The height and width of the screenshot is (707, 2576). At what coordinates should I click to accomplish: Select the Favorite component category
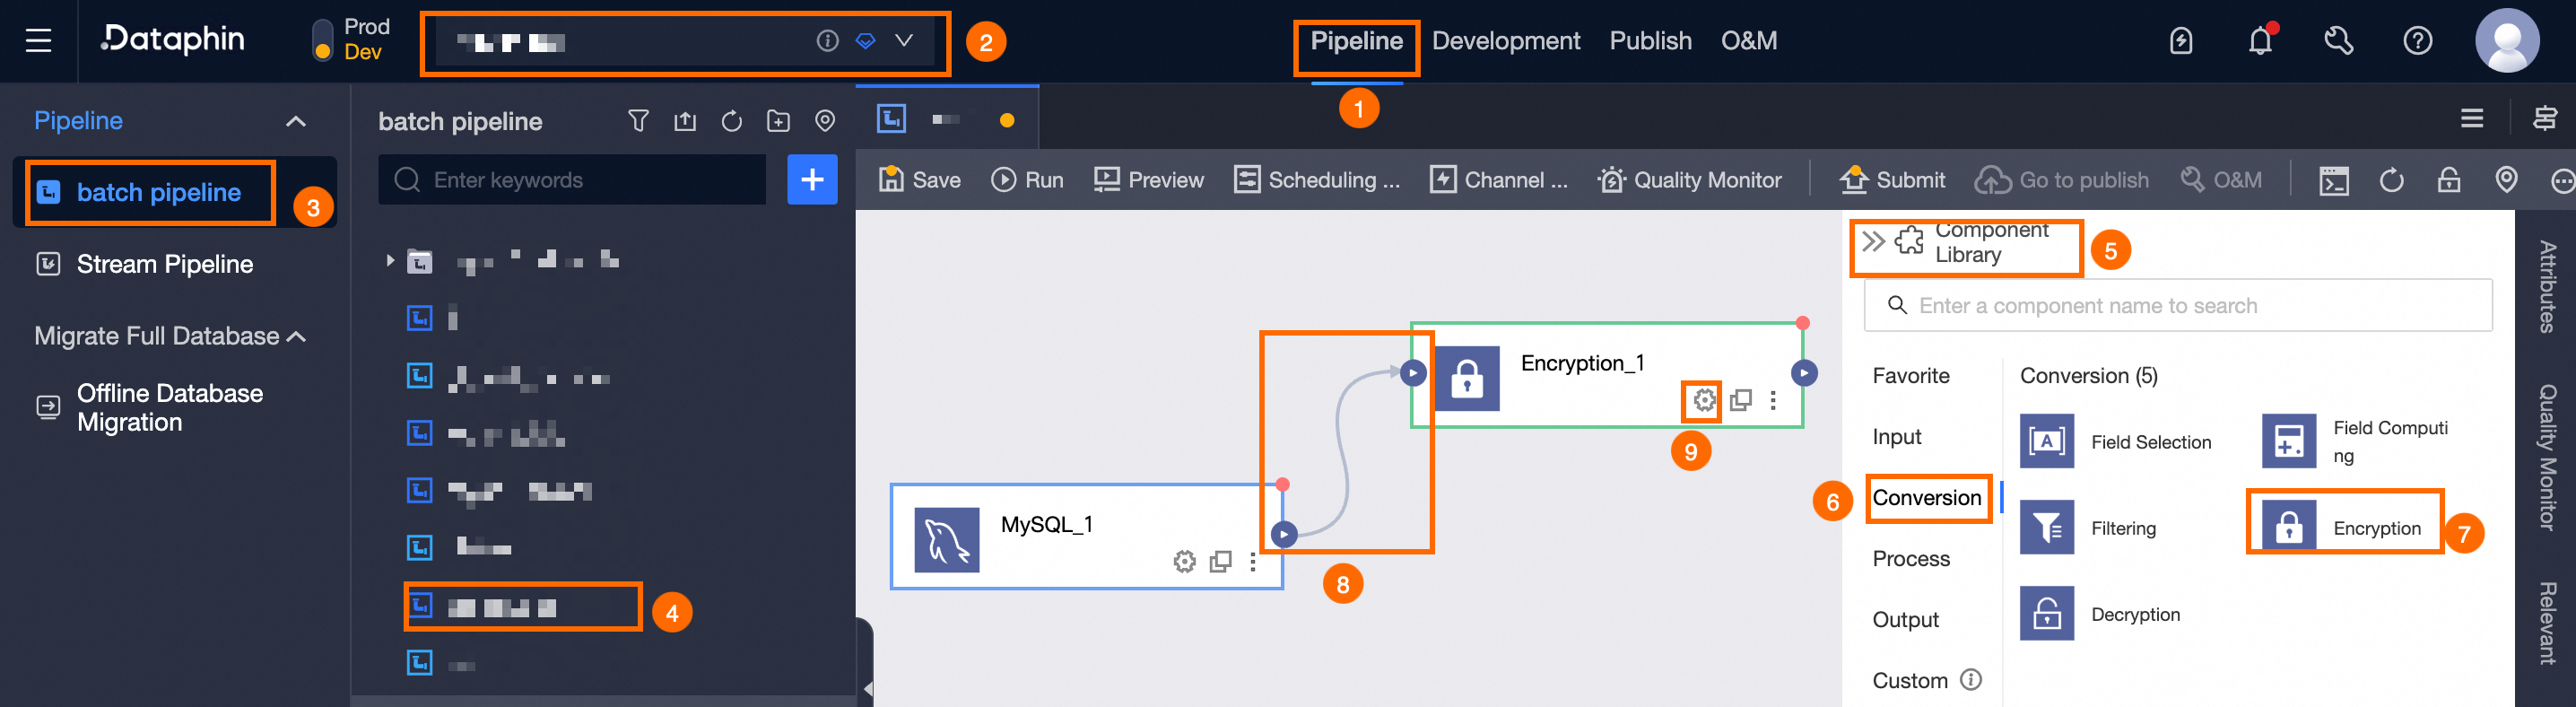click(x=1910, y=376)
